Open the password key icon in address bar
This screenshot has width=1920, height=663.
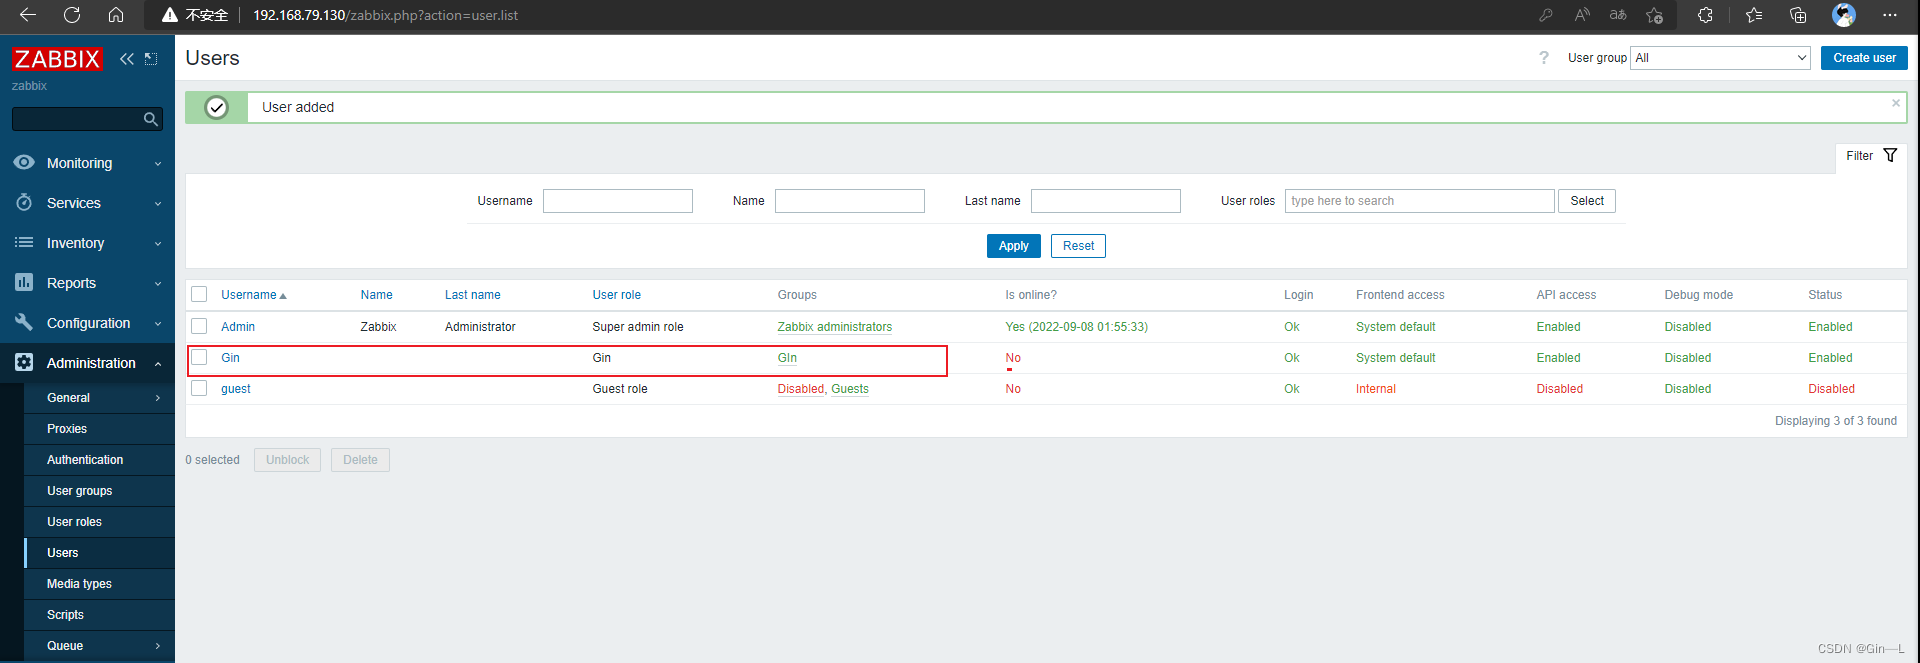(x=1546, y=15)
